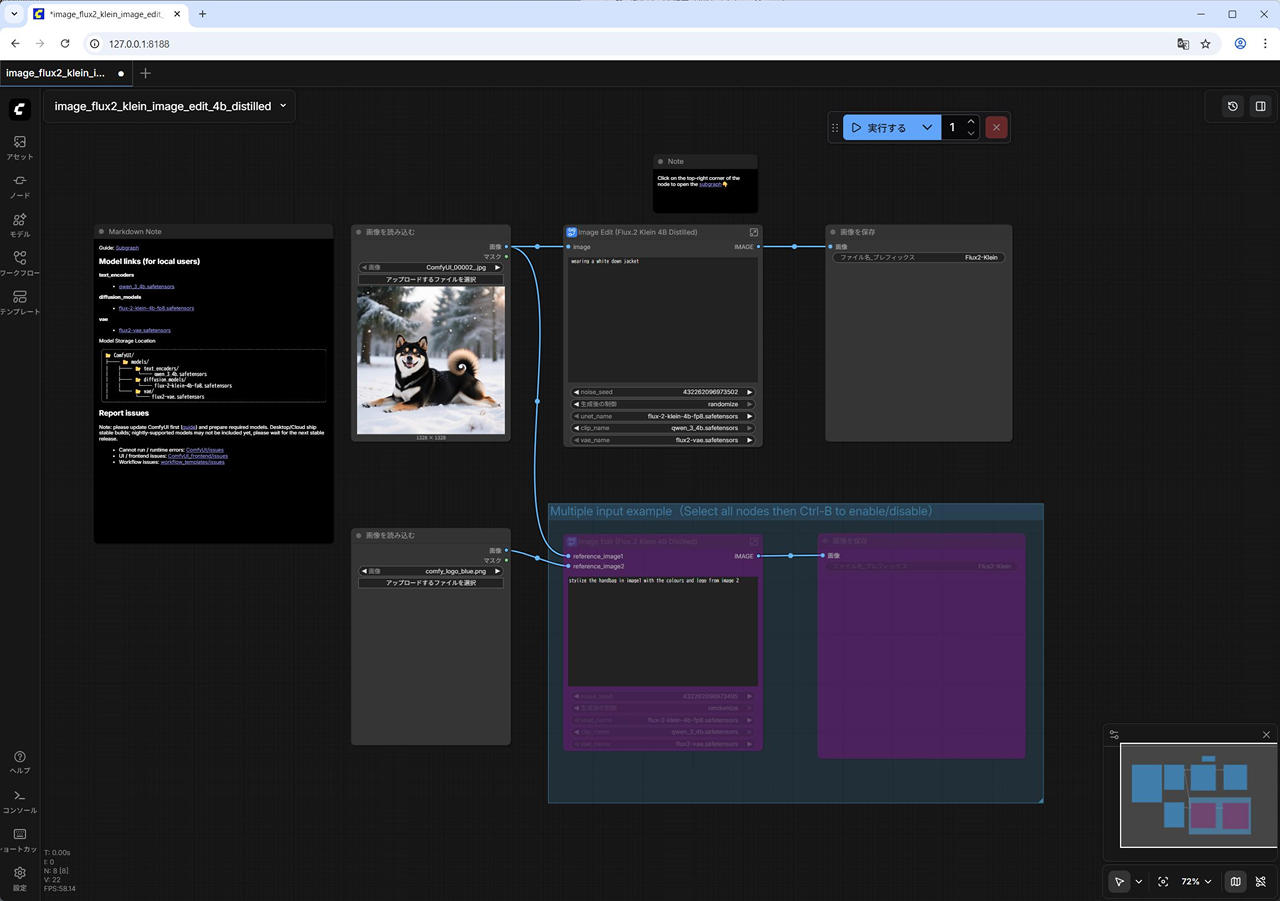Open the テンプレート (Templates) sidebar panel

20,302
